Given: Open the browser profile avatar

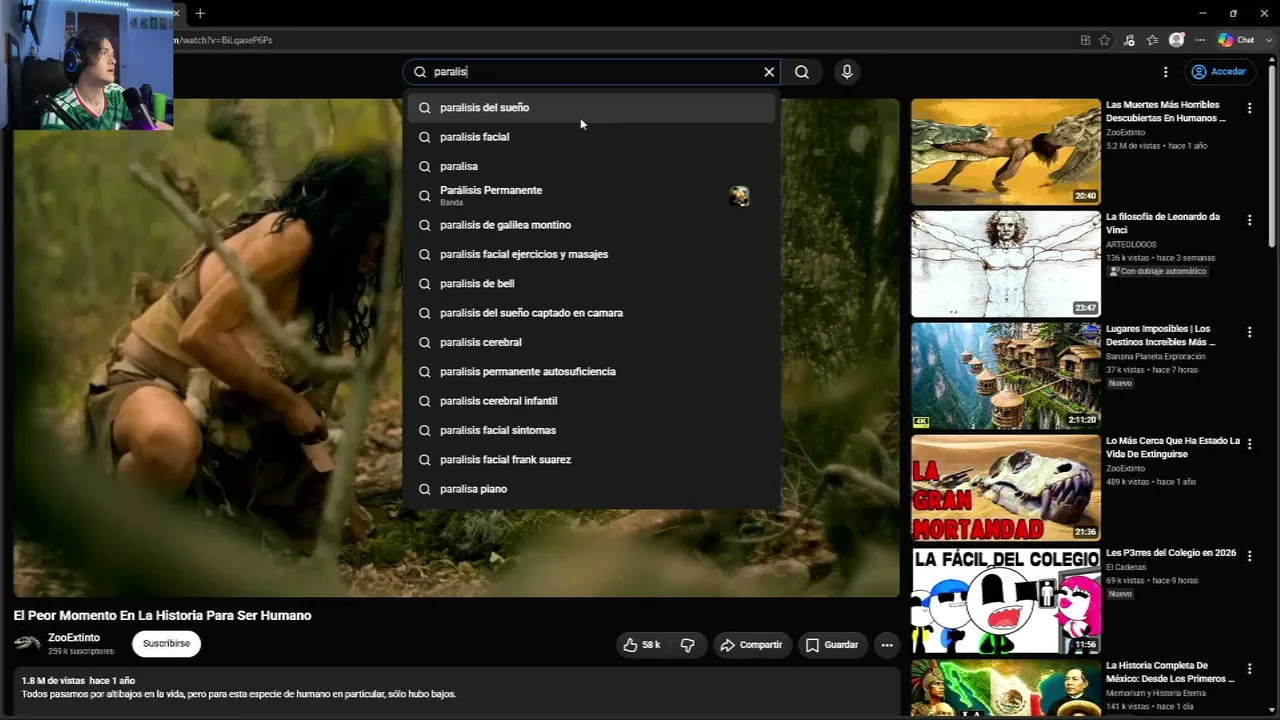Looking at the screenshot, I should point(1176,40).
